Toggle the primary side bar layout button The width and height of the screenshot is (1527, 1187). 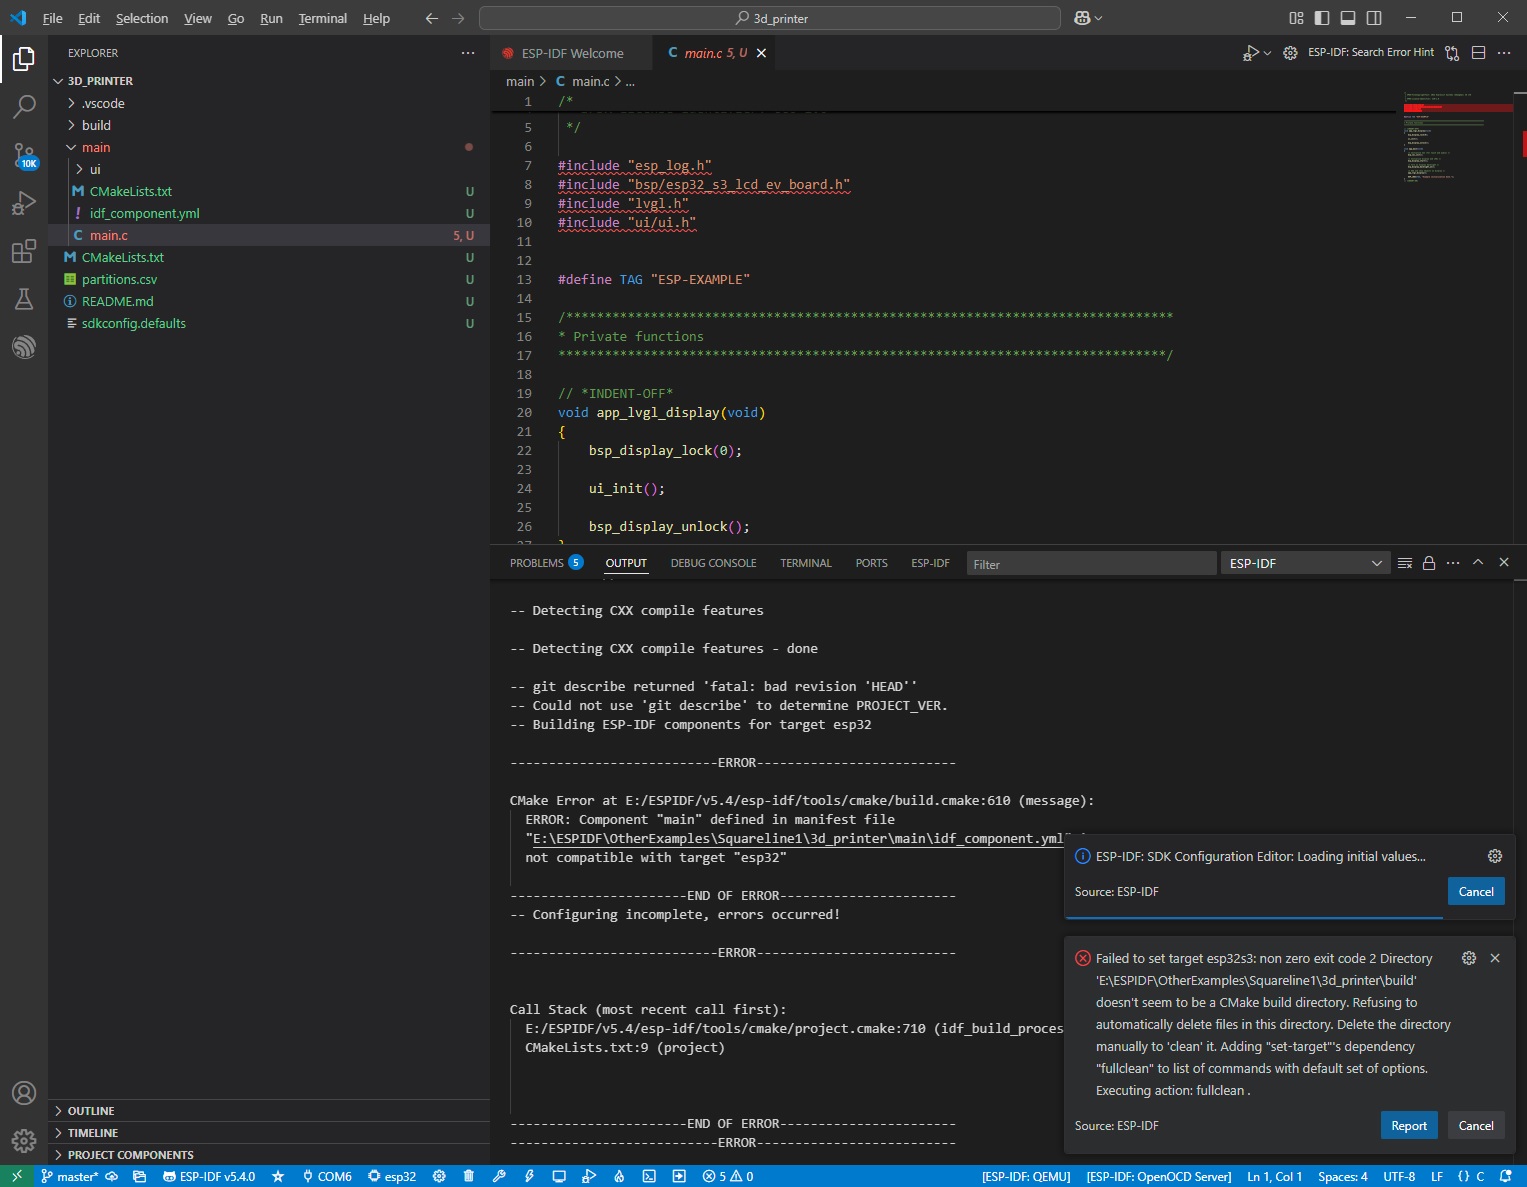(x=1322, y=18)
